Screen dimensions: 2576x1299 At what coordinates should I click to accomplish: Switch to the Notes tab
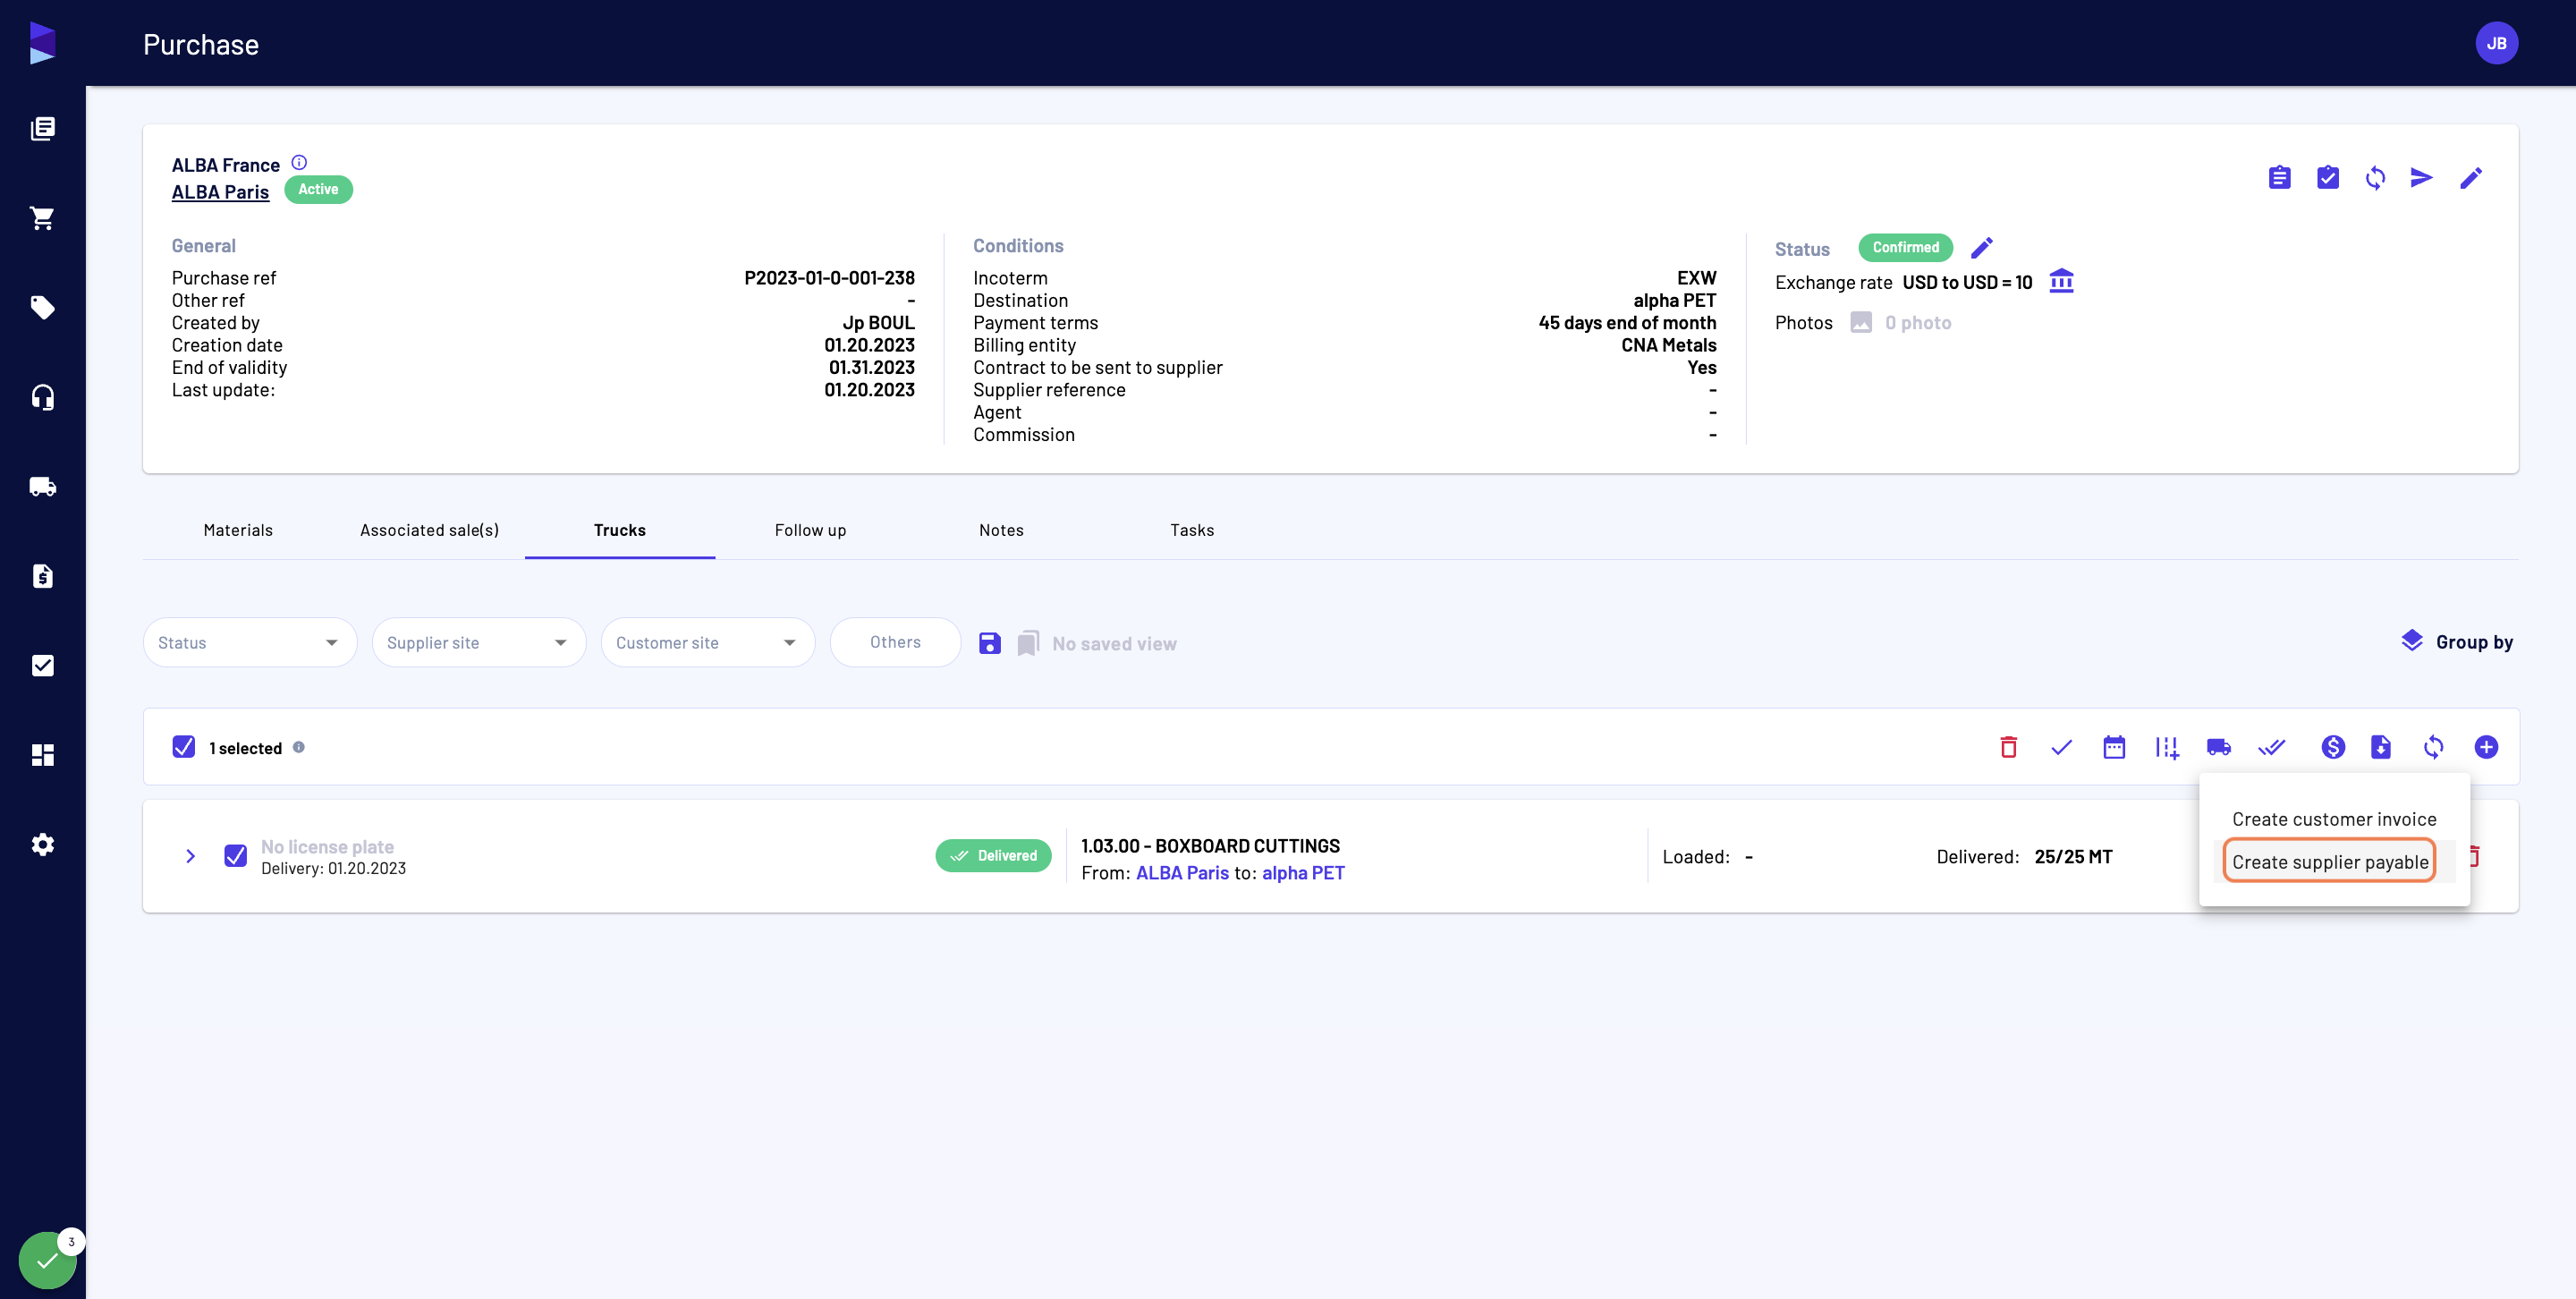[1001, 530]
